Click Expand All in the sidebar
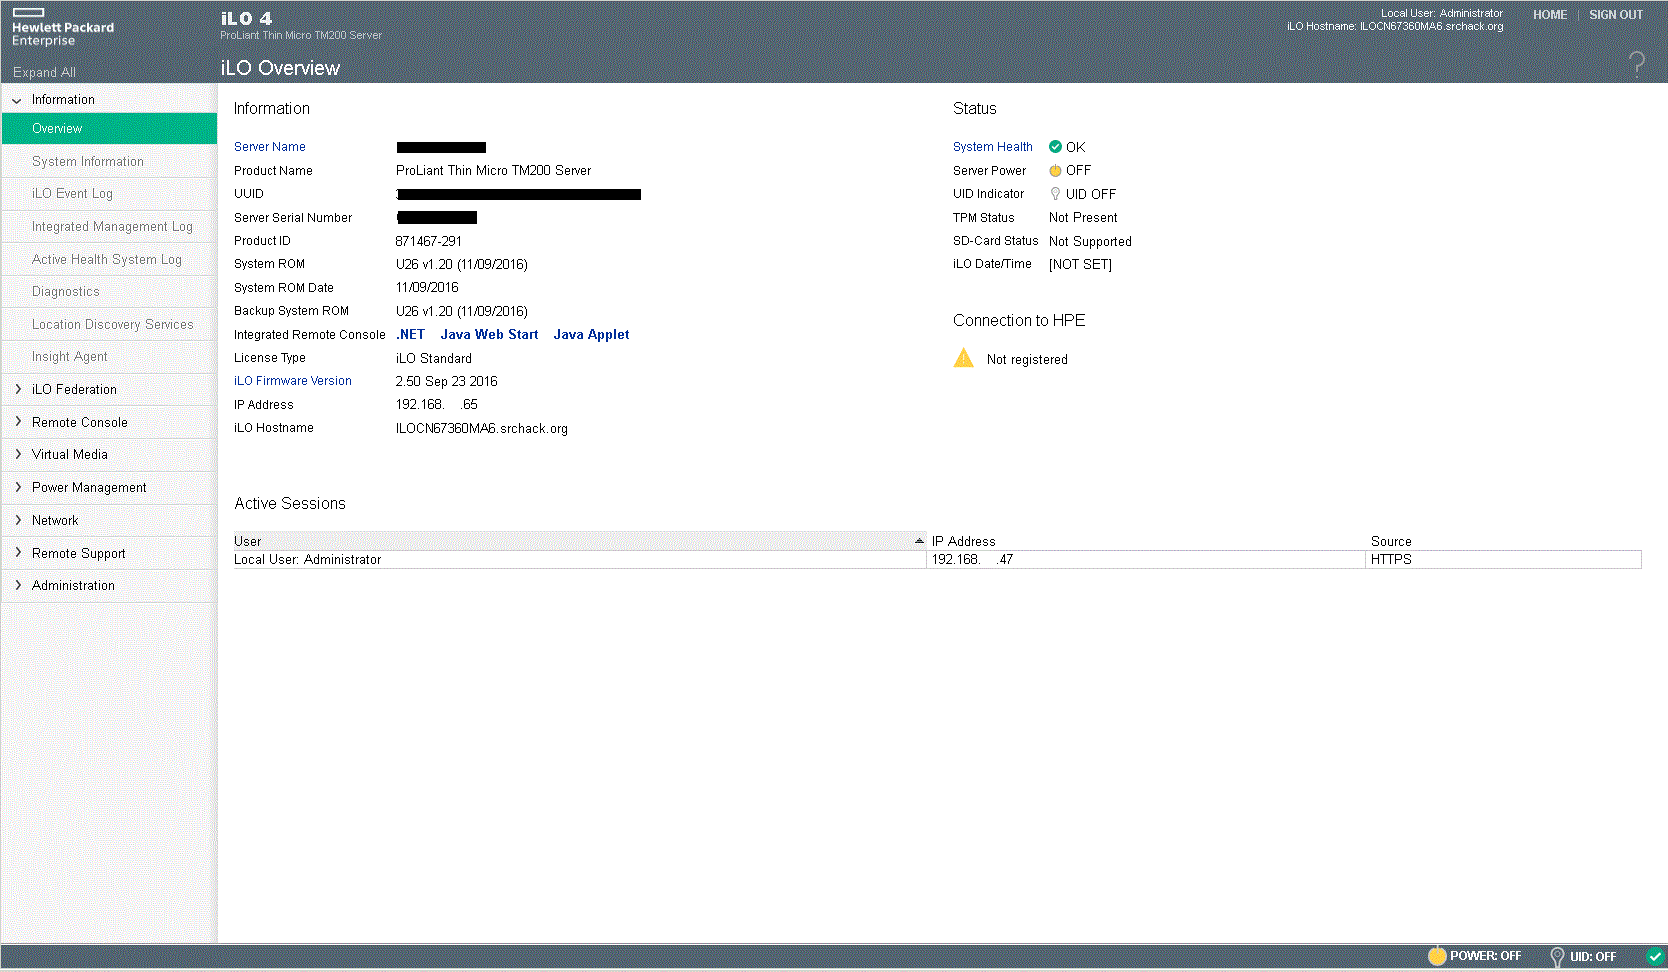Viewport: 1668px width, 972px height. click(x=44, y=72)
